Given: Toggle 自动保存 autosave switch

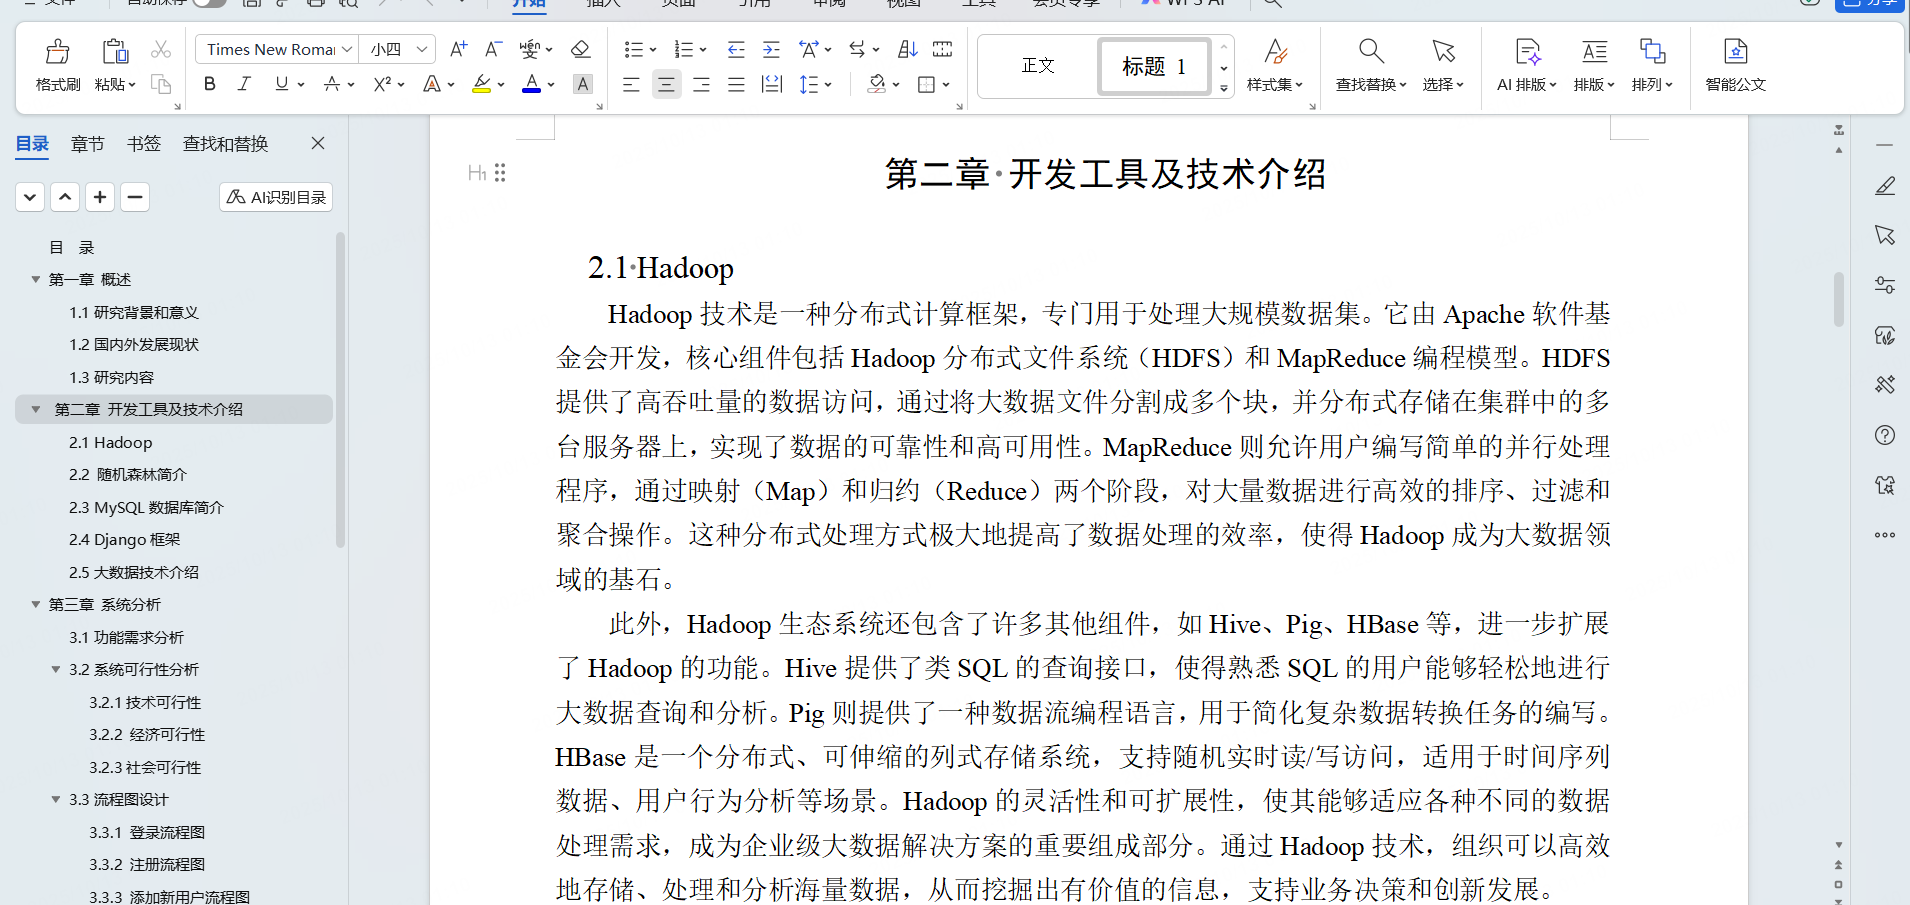Looking at the screenshot, I should pyautogui.click(x=207, y=4).
